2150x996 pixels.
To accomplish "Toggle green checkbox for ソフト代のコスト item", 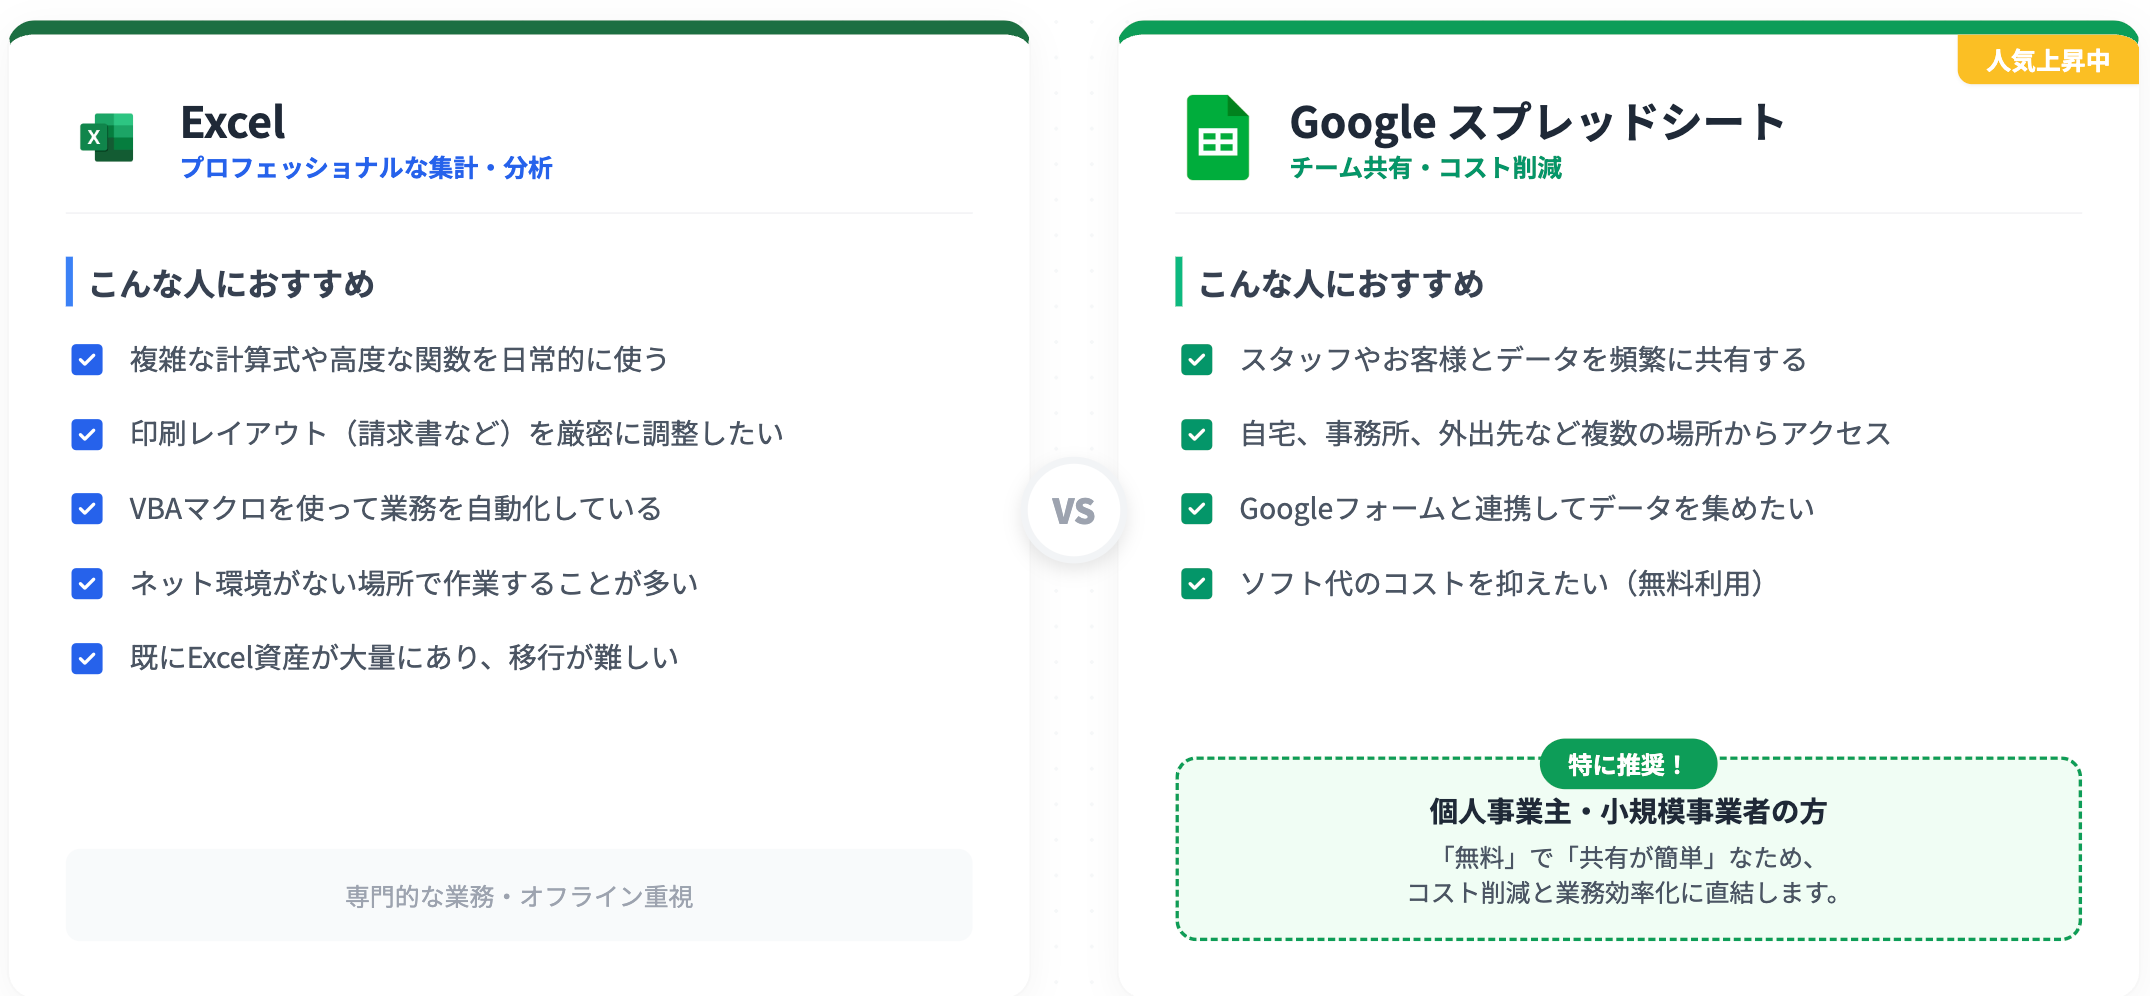I will point(1197,583).
